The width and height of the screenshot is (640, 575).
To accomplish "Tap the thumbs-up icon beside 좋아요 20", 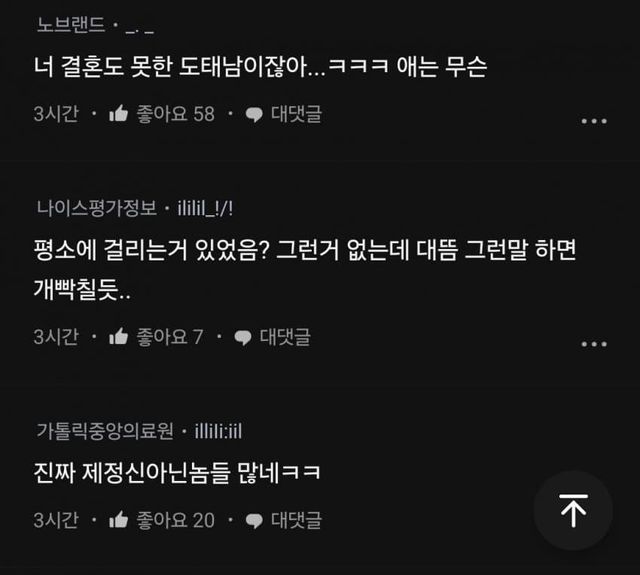I will point(119,519).
